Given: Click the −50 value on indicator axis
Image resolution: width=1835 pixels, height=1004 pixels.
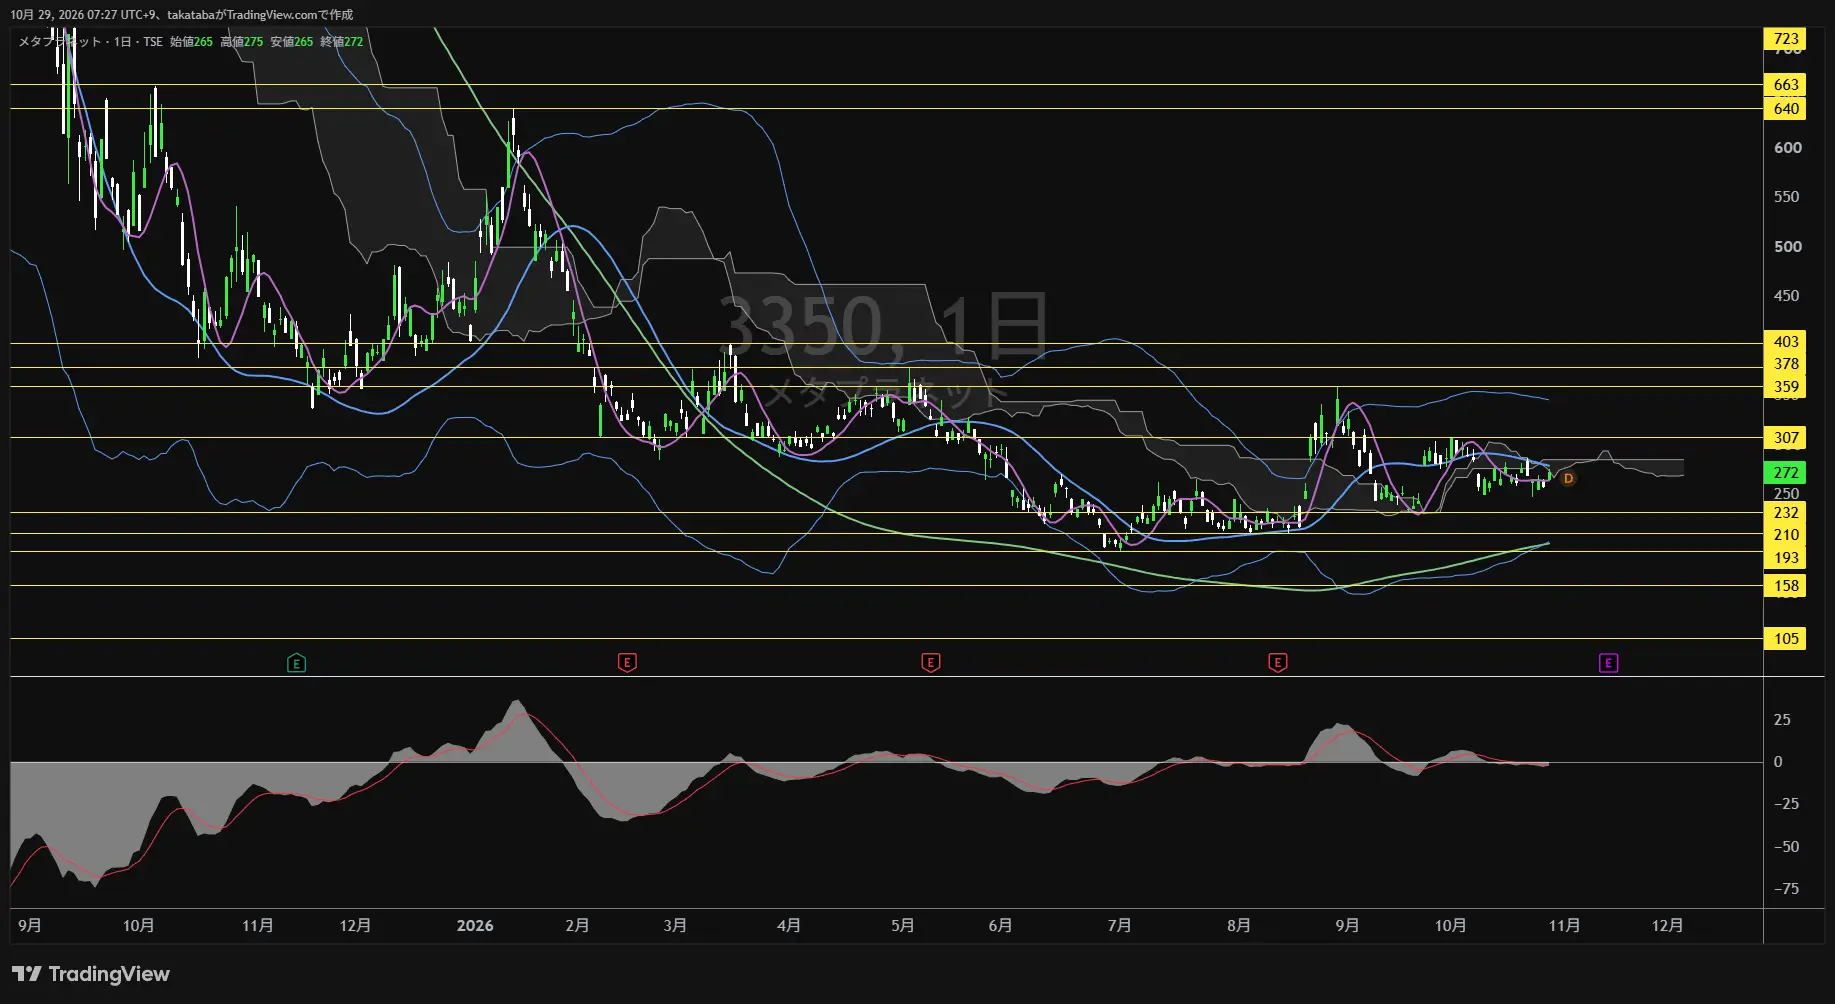Looking at the screenshot, I should (1785, 847).
